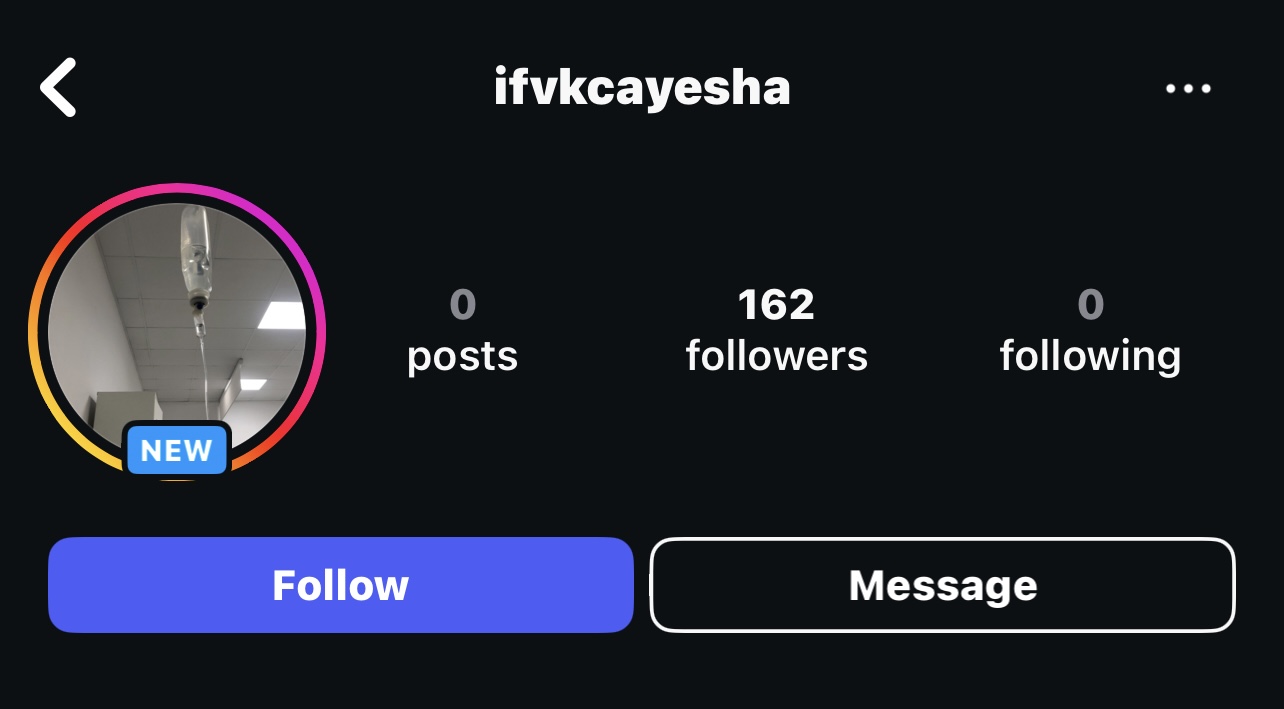Open the three-dot more options menu
The width and height of the screenshot is (1284, 709).
(1188, 89)
